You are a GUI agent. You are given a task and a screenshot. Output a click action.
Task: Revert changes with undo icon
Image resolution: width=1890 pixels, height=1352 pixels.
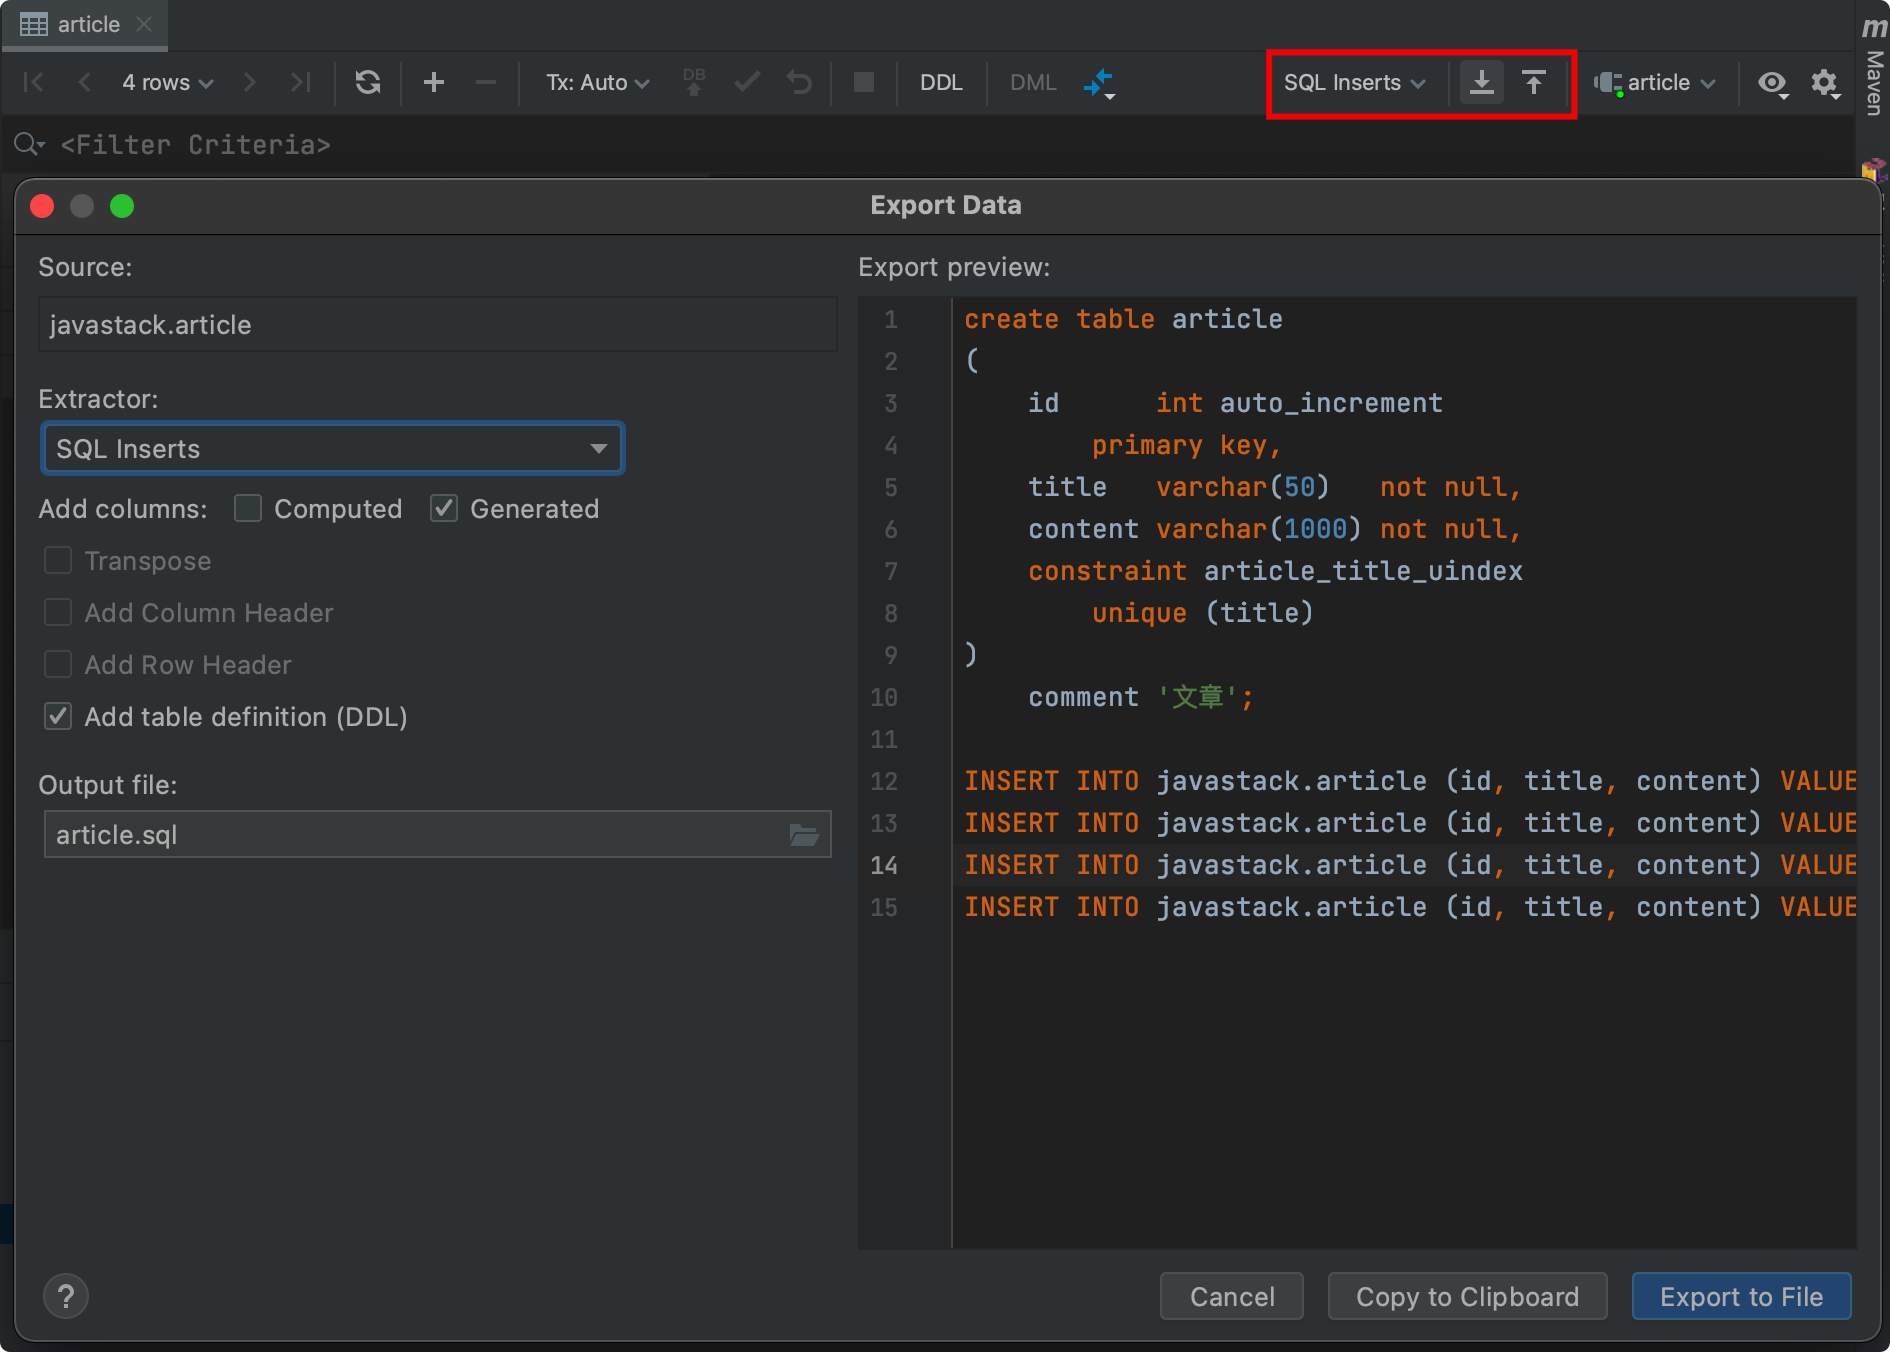pyautogui.click(x=798, y=83)
